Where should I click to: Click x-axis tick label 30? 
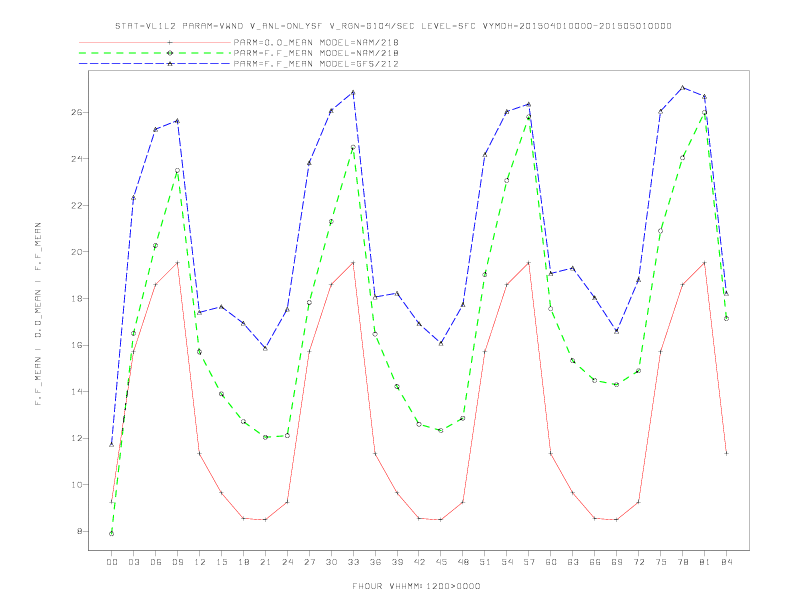click(331, 562)
